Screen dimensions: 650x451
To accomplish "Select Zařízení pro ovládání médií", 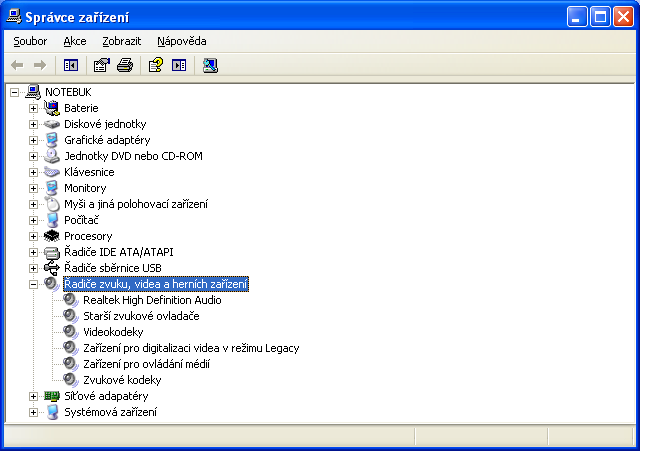I will click(146, 364).
